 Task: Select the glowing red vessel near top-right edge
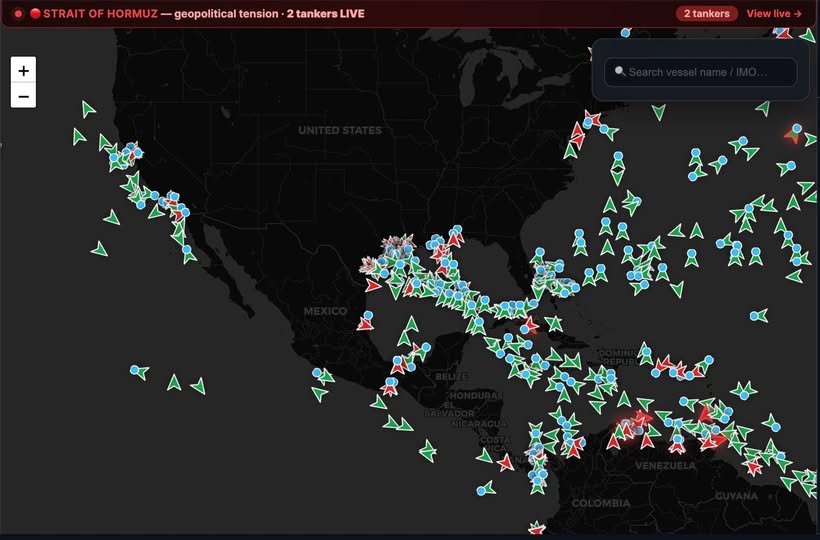coord(793,134)
